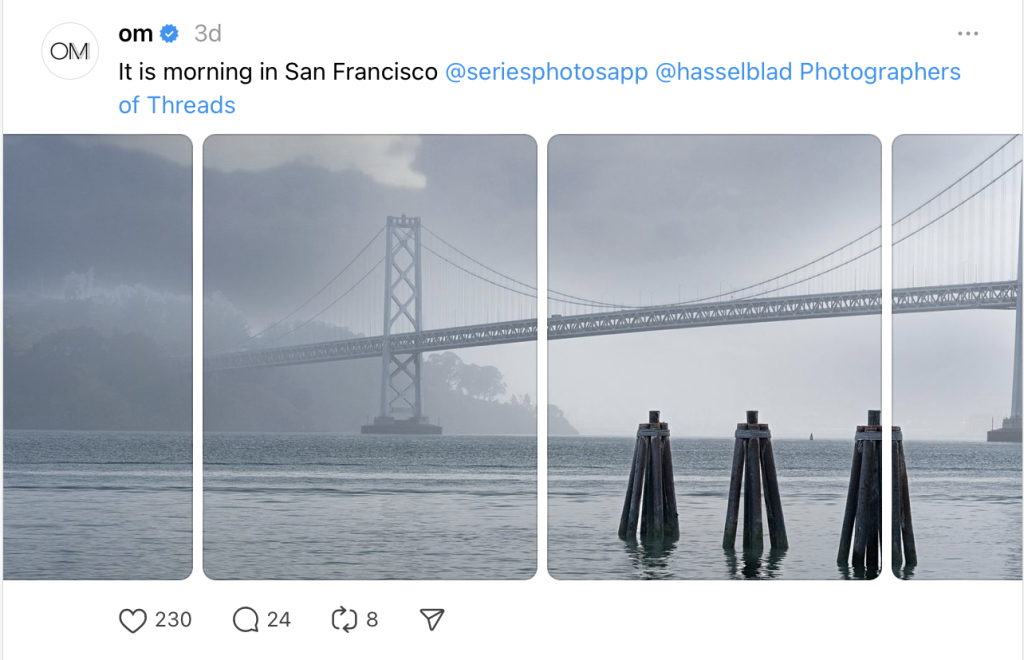The image size is (1024, 660).
Task: Click the 230 likes count
Action: pos(173,620)
